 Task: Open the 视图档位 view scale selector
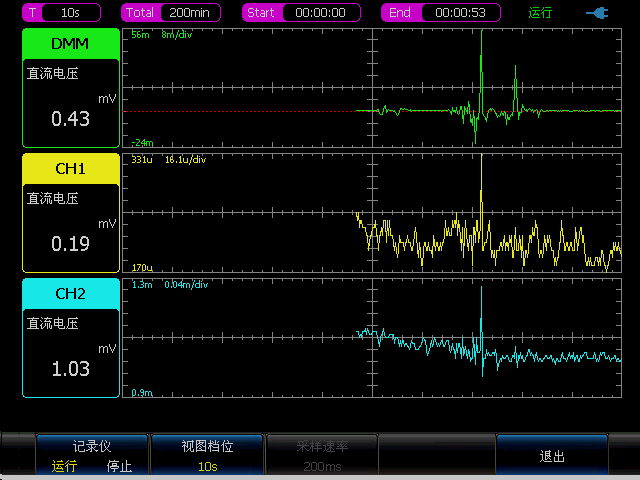(x=207, y=455)
